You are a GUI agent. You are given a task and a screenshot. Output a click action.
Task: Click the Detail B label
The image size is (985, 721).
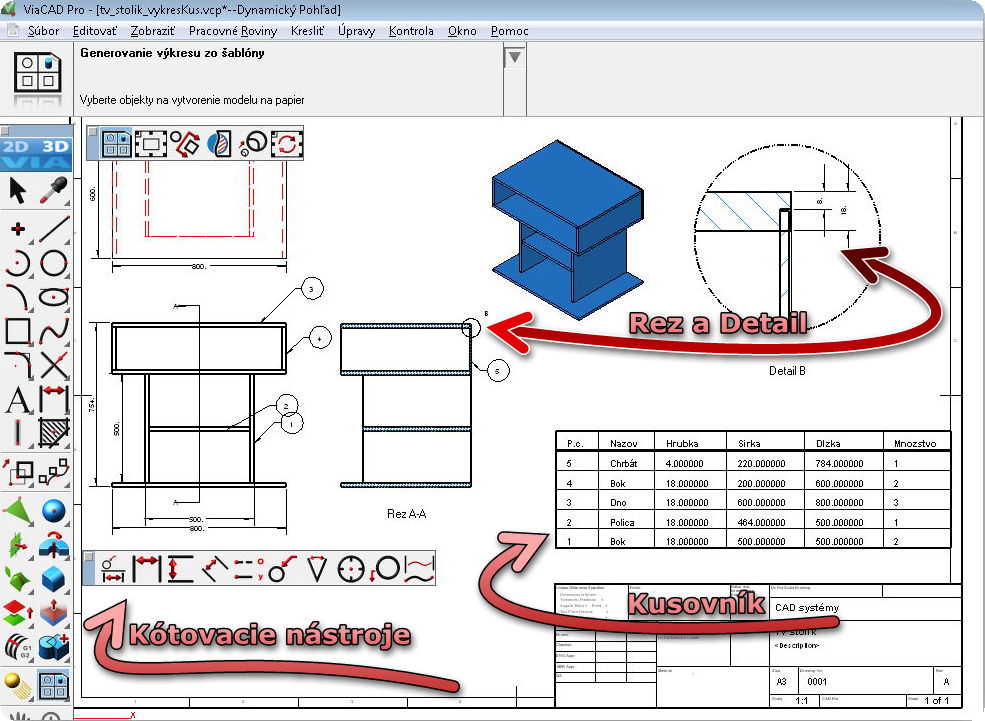(x=787, y=371)
